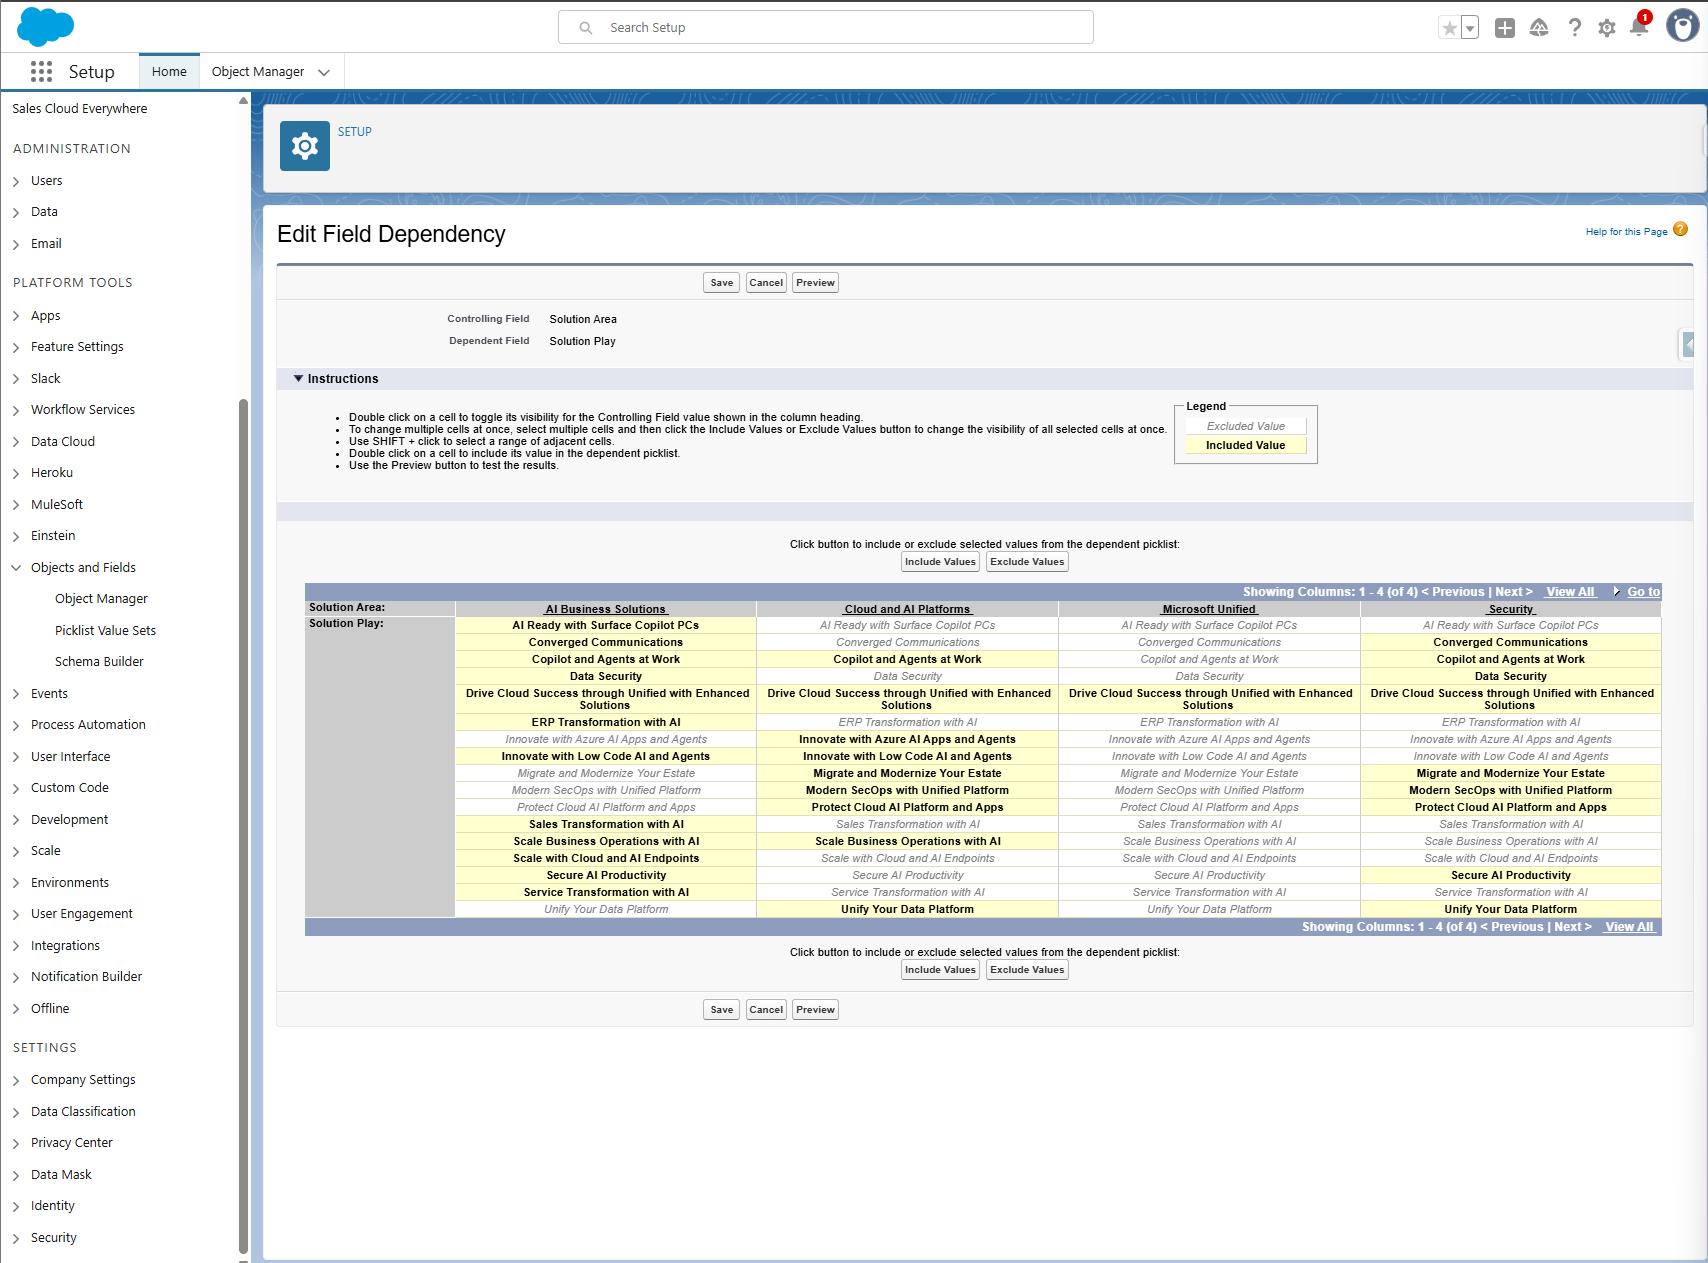Open Sales Cloud Everywhere

click(x=80, y=109)
